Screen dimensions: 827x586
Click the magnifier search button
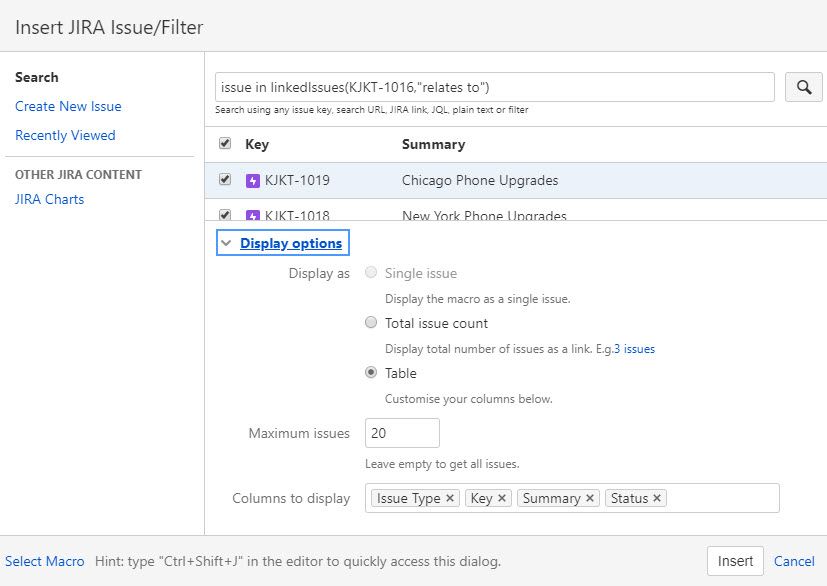(803, 87)
